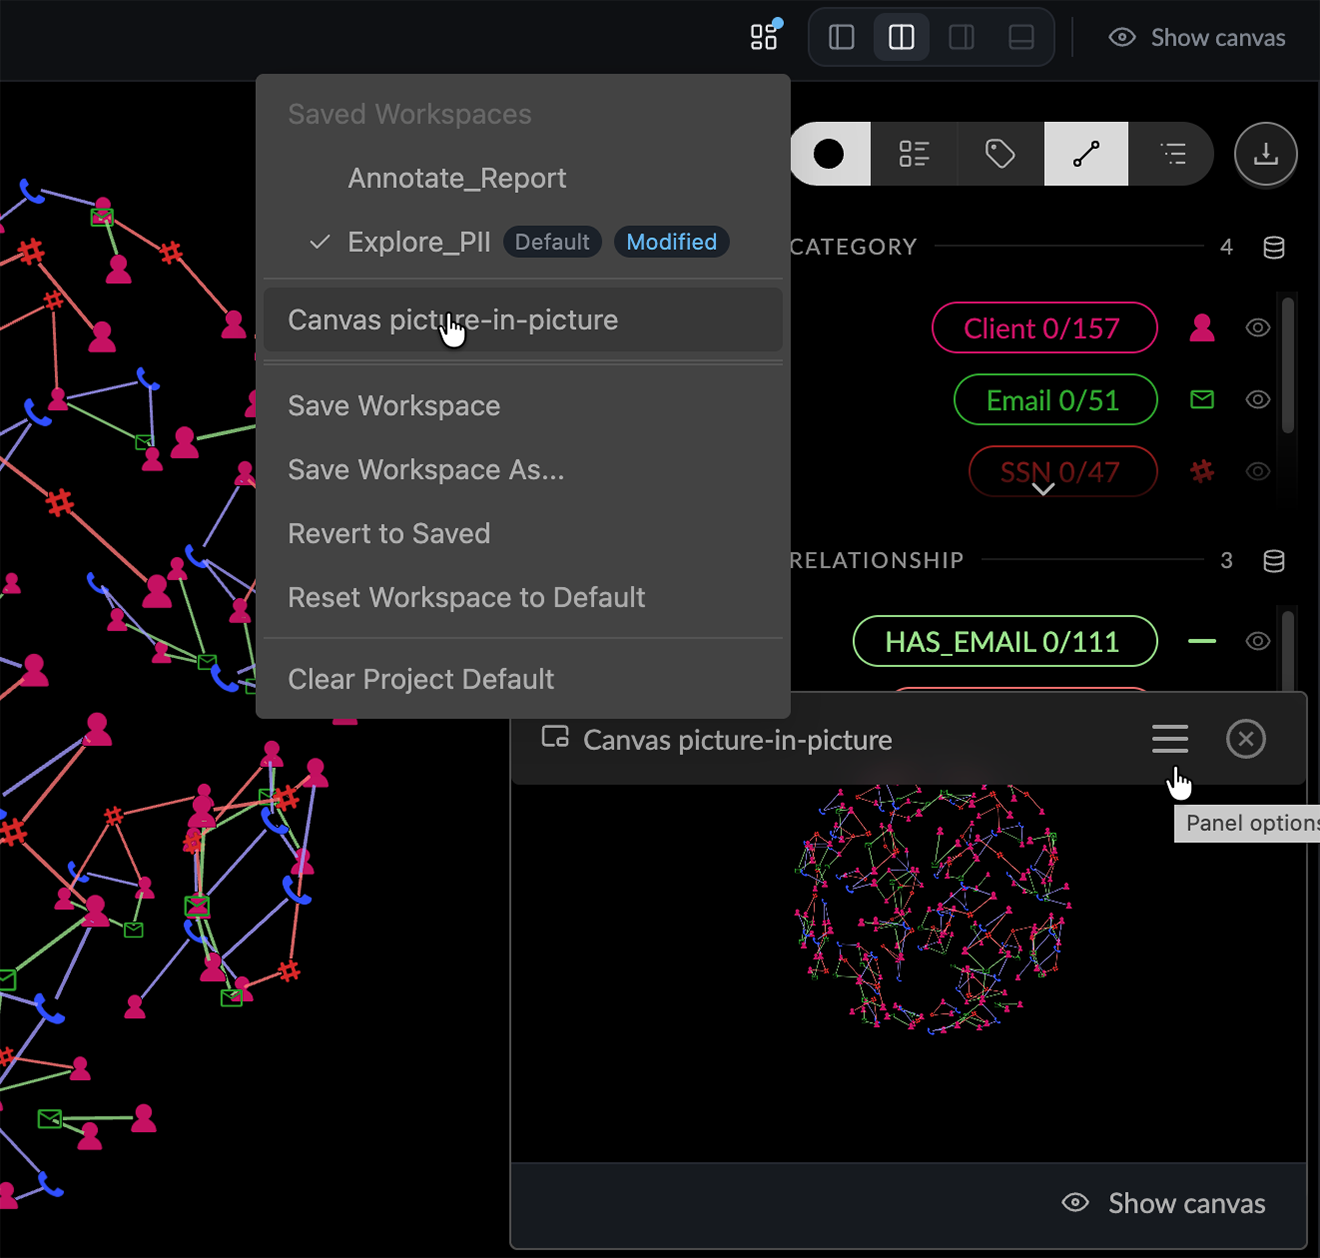1320x1258 pixels.
Task: Open the workspaces menu icon
Action: [x=764, y=37]
